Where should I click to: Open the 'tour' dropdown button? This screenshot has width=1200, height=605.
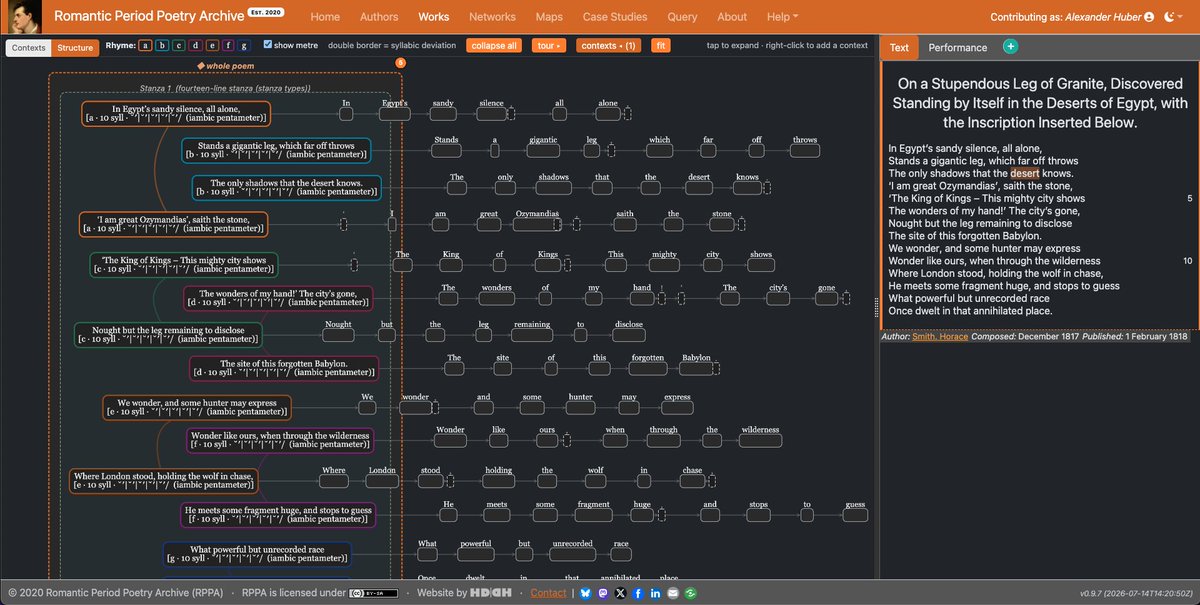point(548,46)
